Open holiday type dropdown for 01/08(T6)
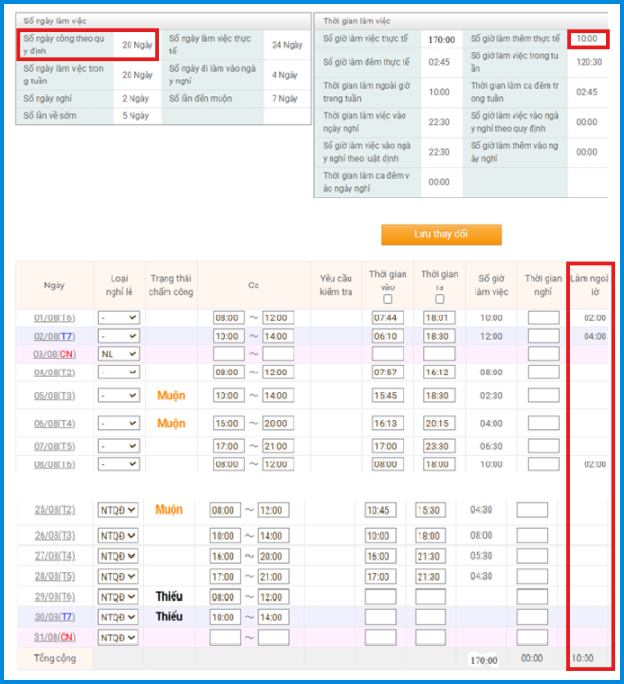624x684 pixels. pyautogui.click(x=118, y=318)
